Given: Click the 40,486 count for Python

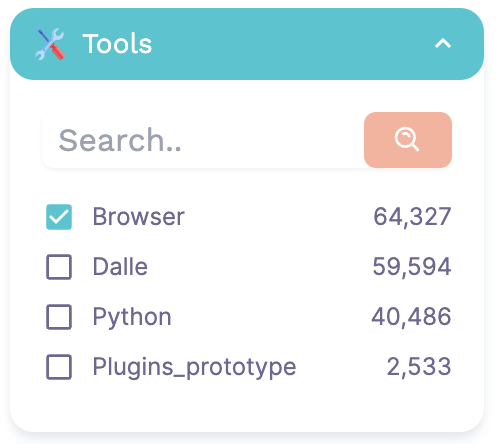Looking at the screenshot, I should click(x=412, y=317).
